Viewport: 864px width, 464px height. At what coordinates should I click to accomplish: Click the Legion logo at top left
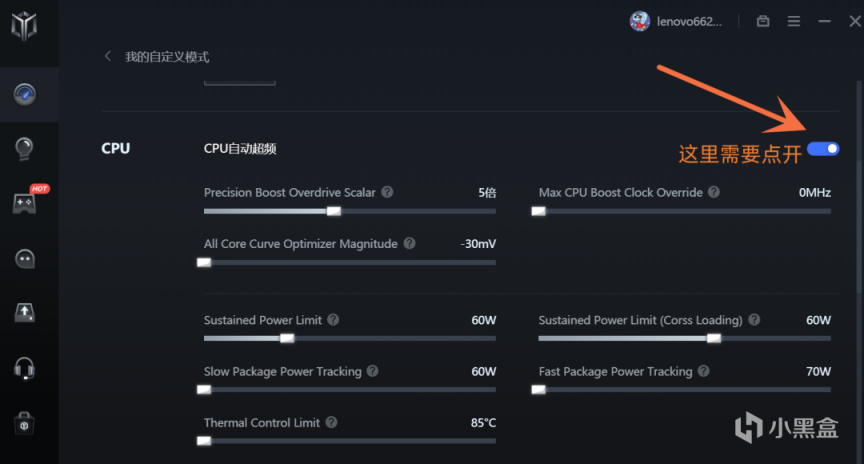pos(24,25)
